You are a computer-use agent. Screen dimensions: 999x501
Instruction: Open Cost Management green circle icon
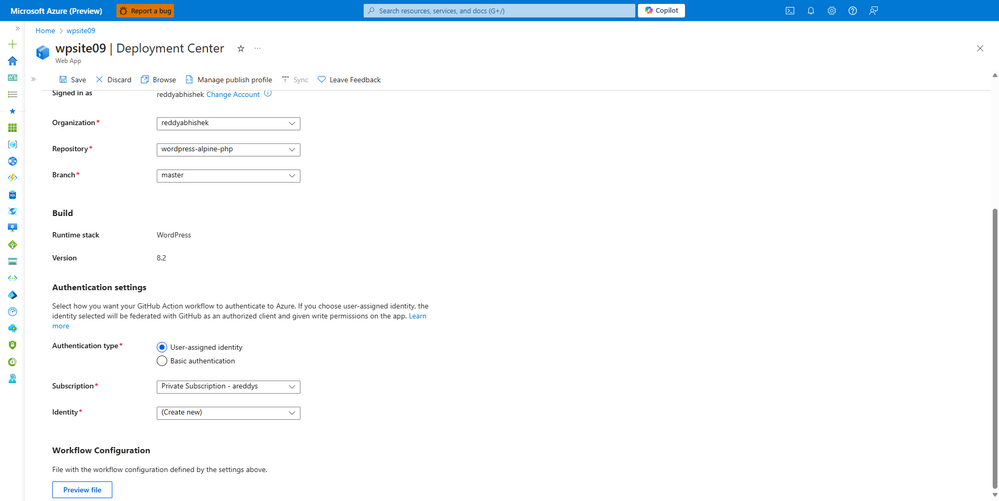coord(12,362)
